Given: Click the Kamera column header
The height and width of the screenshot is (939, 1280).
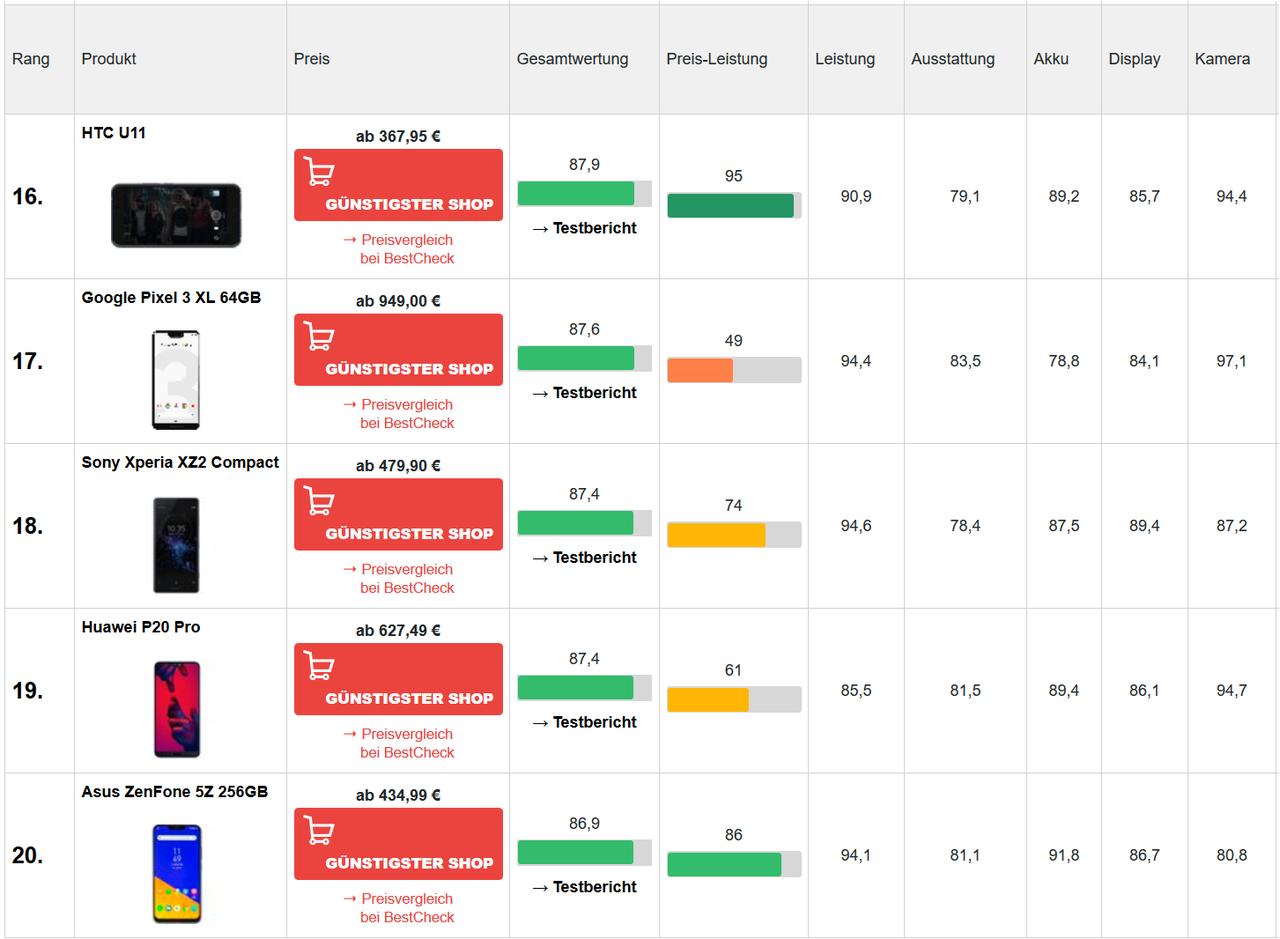Looking at the screenshot, I should [1222, 59].
